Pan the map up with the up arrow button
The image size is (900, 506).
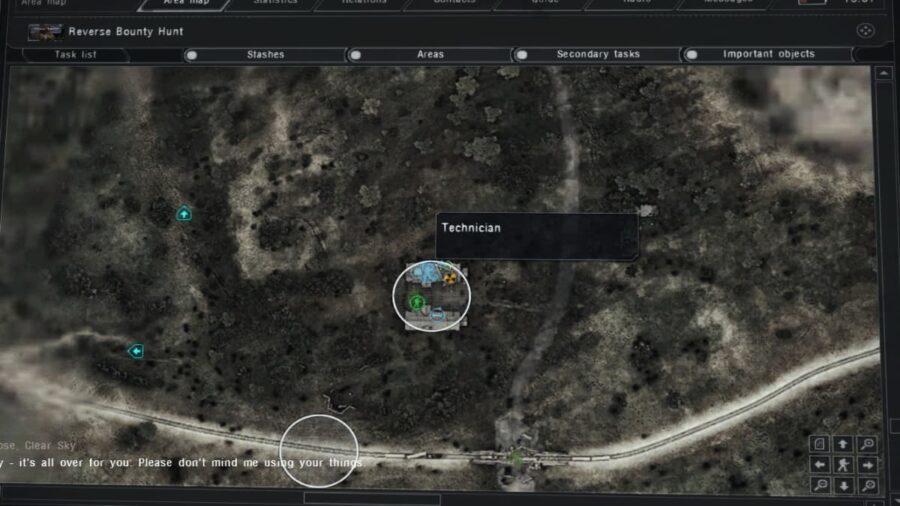click(x=843, y=443)
